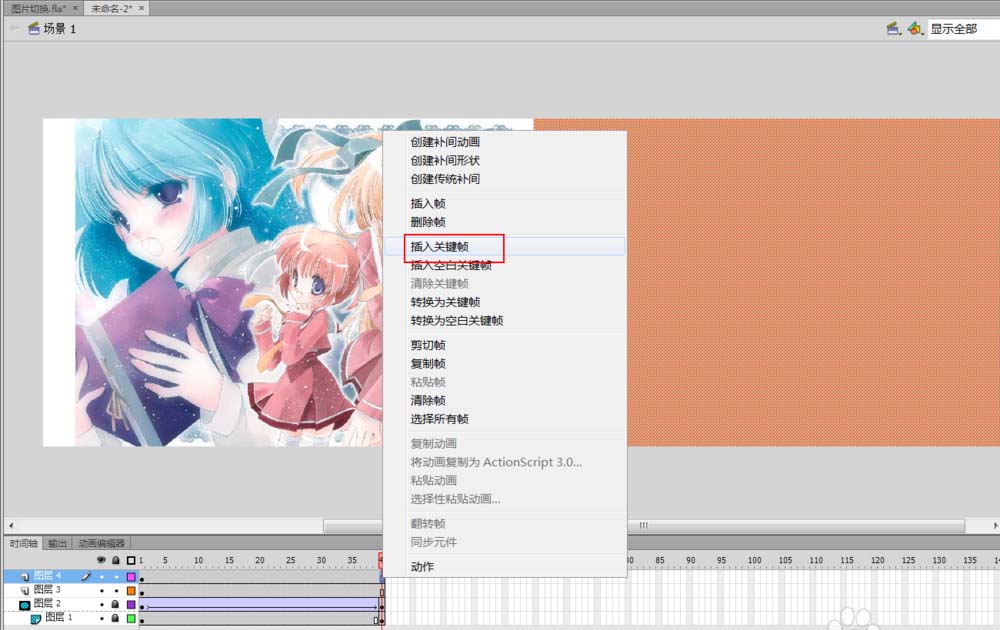Select the 图层 1 layer name
The height and width of the screenshot is (630, 1000).
pyautogui.click(x=59, y=617)
